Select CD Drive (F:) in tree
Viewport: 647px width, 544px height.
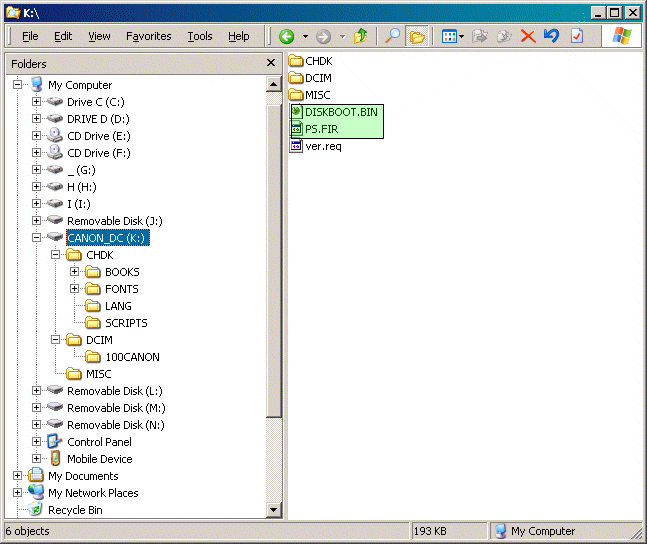coord(99,153)
